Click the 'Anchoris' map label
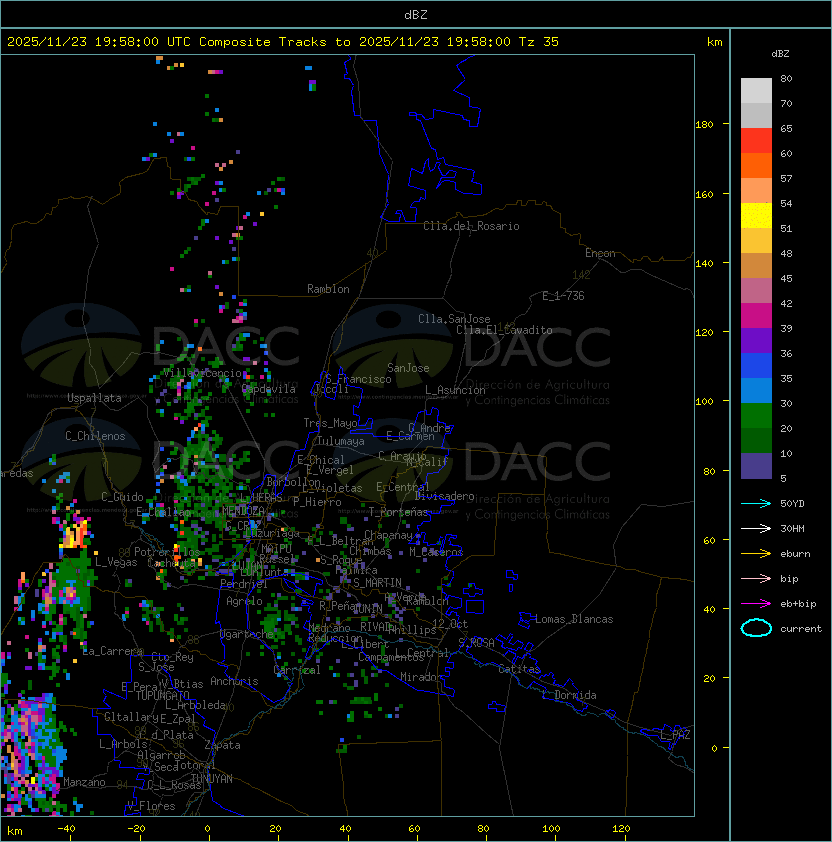 tap(234, 681)
